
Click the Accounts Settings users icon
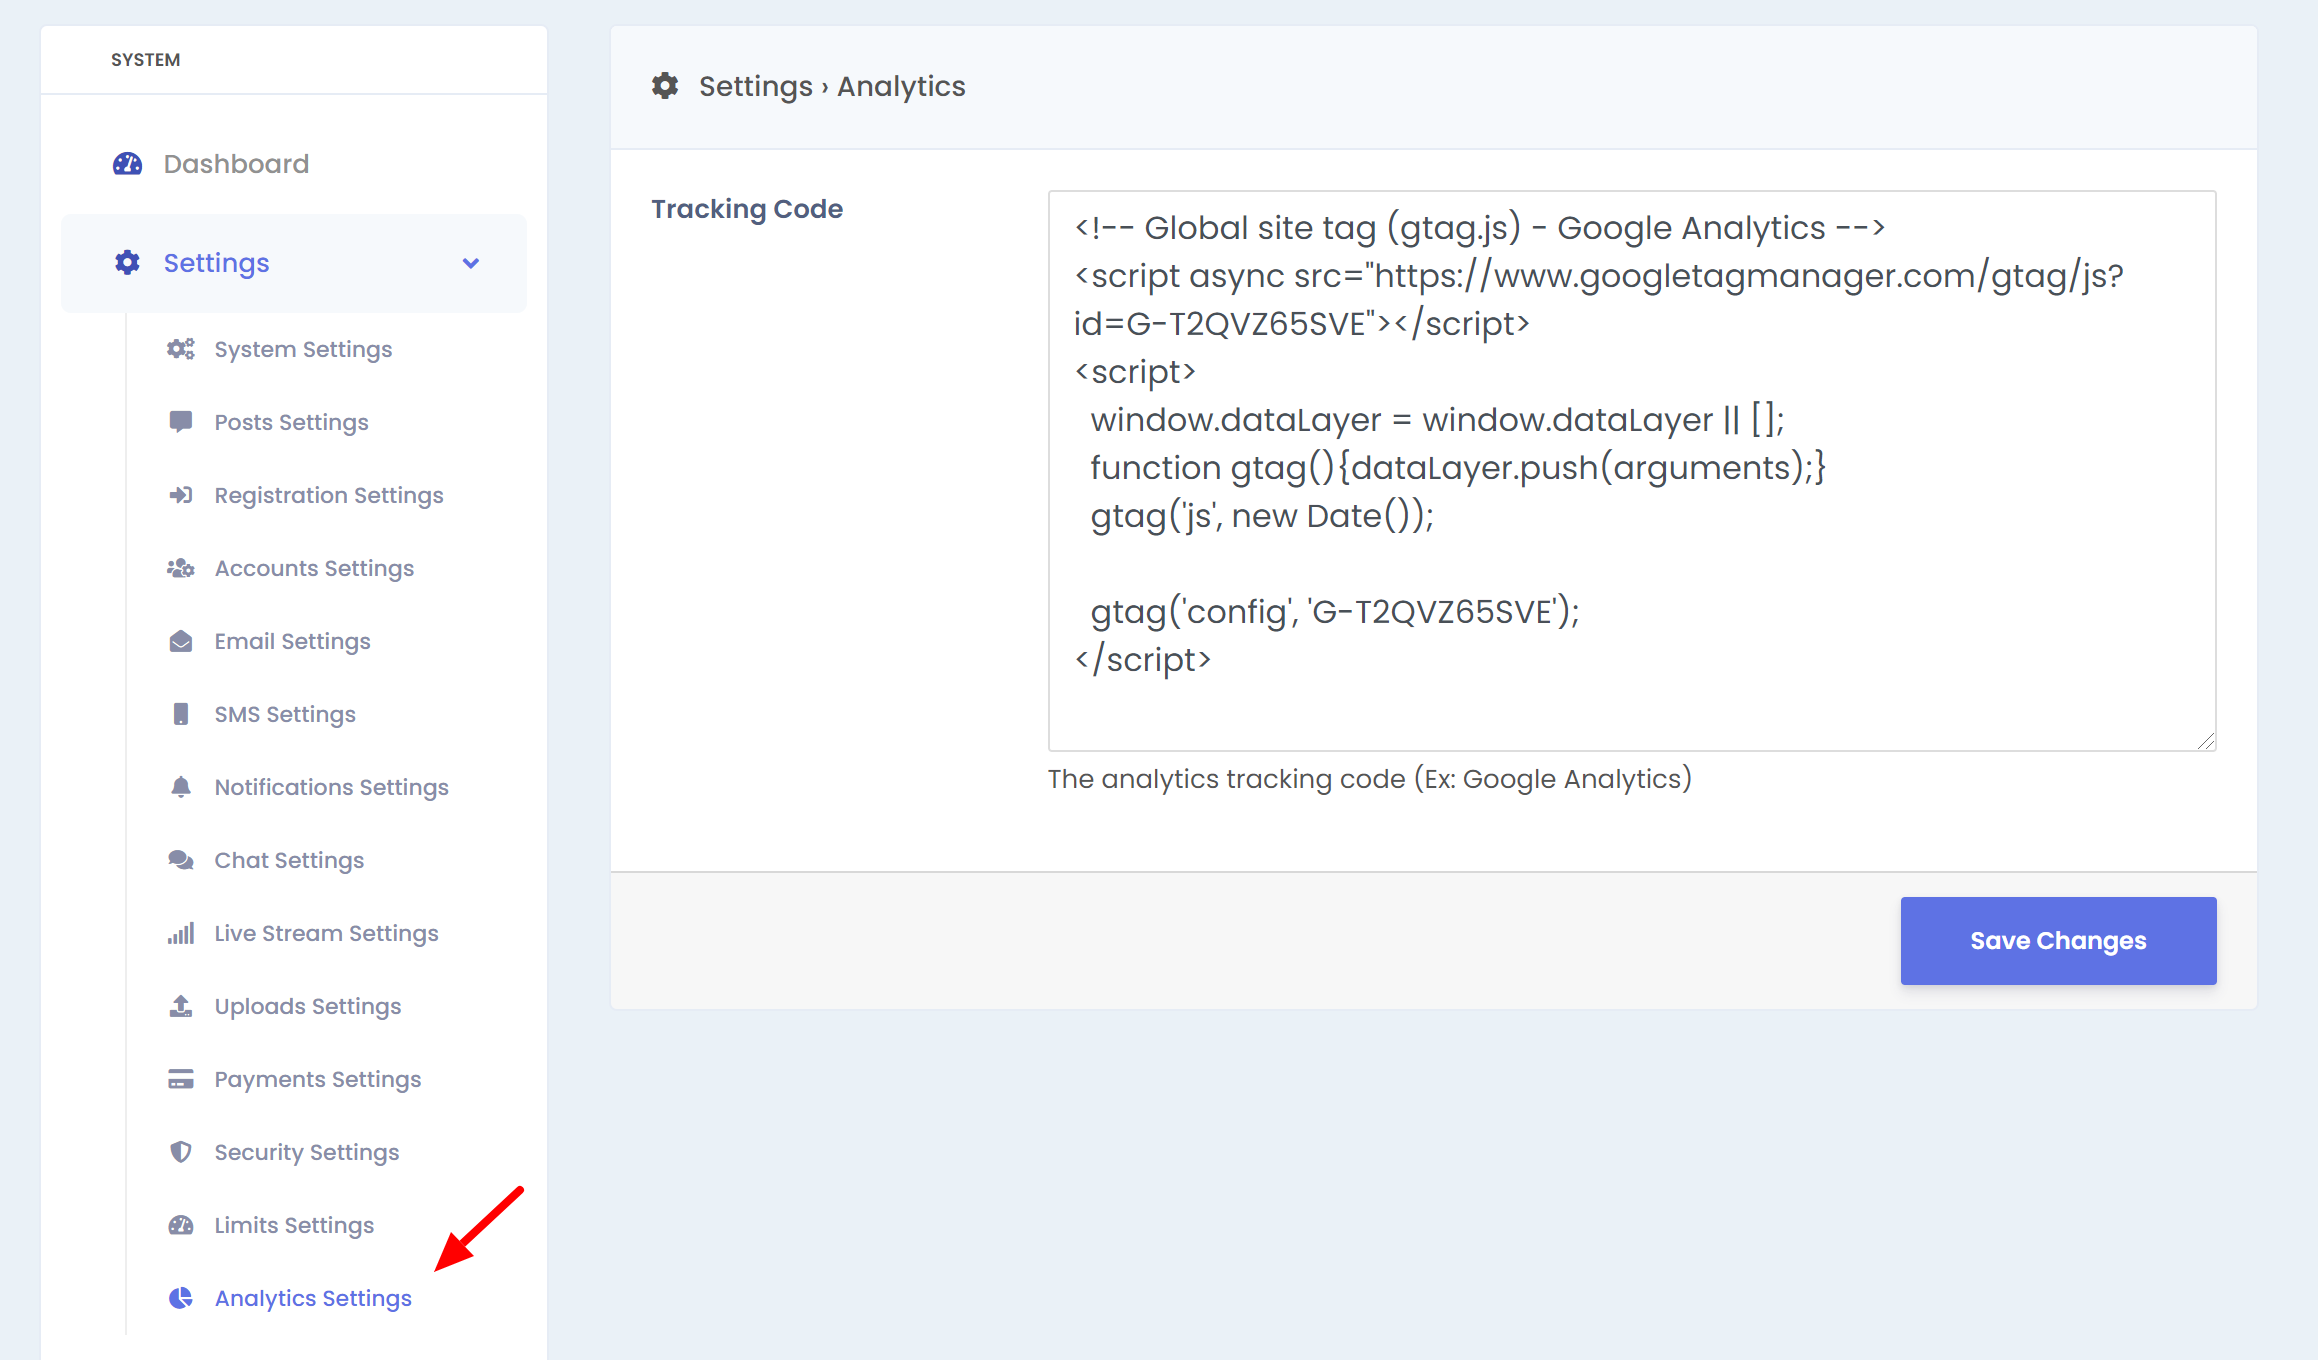(181, 568)
